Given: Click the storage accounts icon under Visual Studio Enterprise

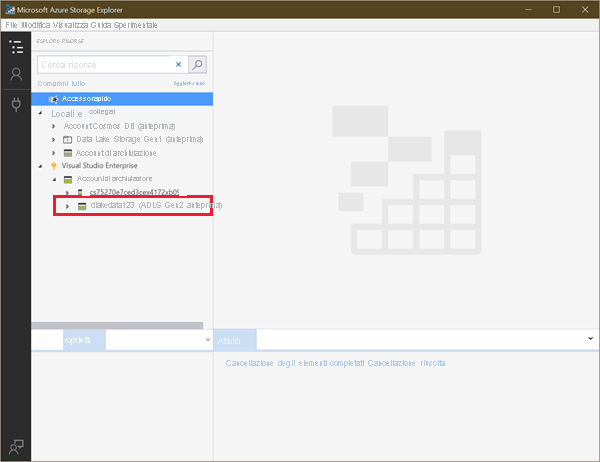Looking at the screenshot, I should 68,179.
